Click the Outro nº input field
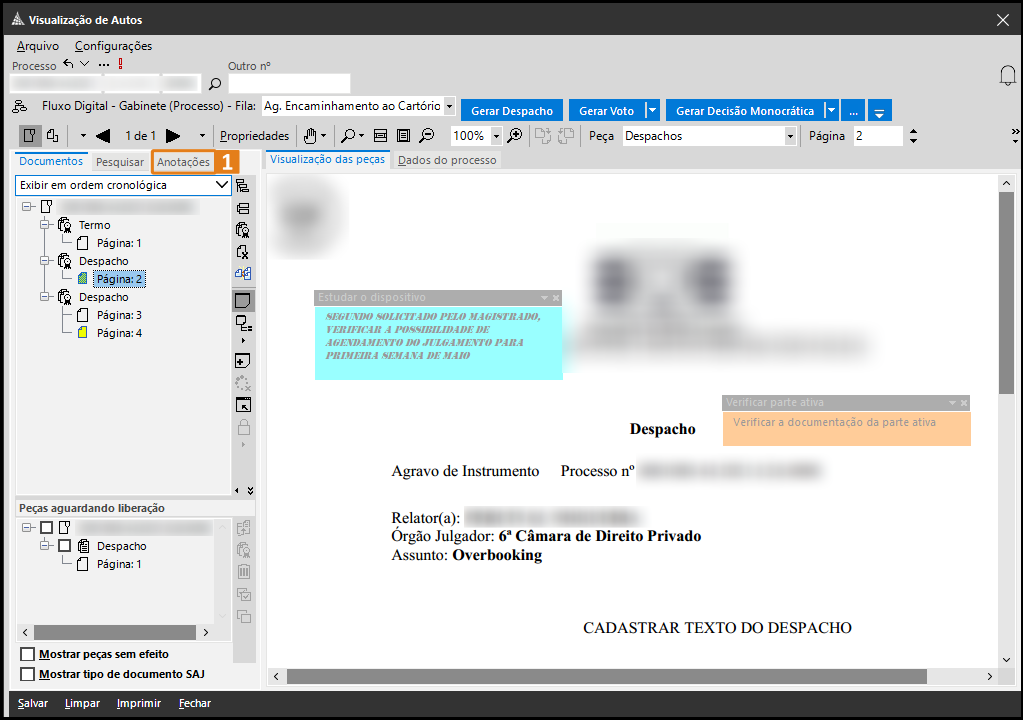The image size is (1023, 720). point(289,83)
